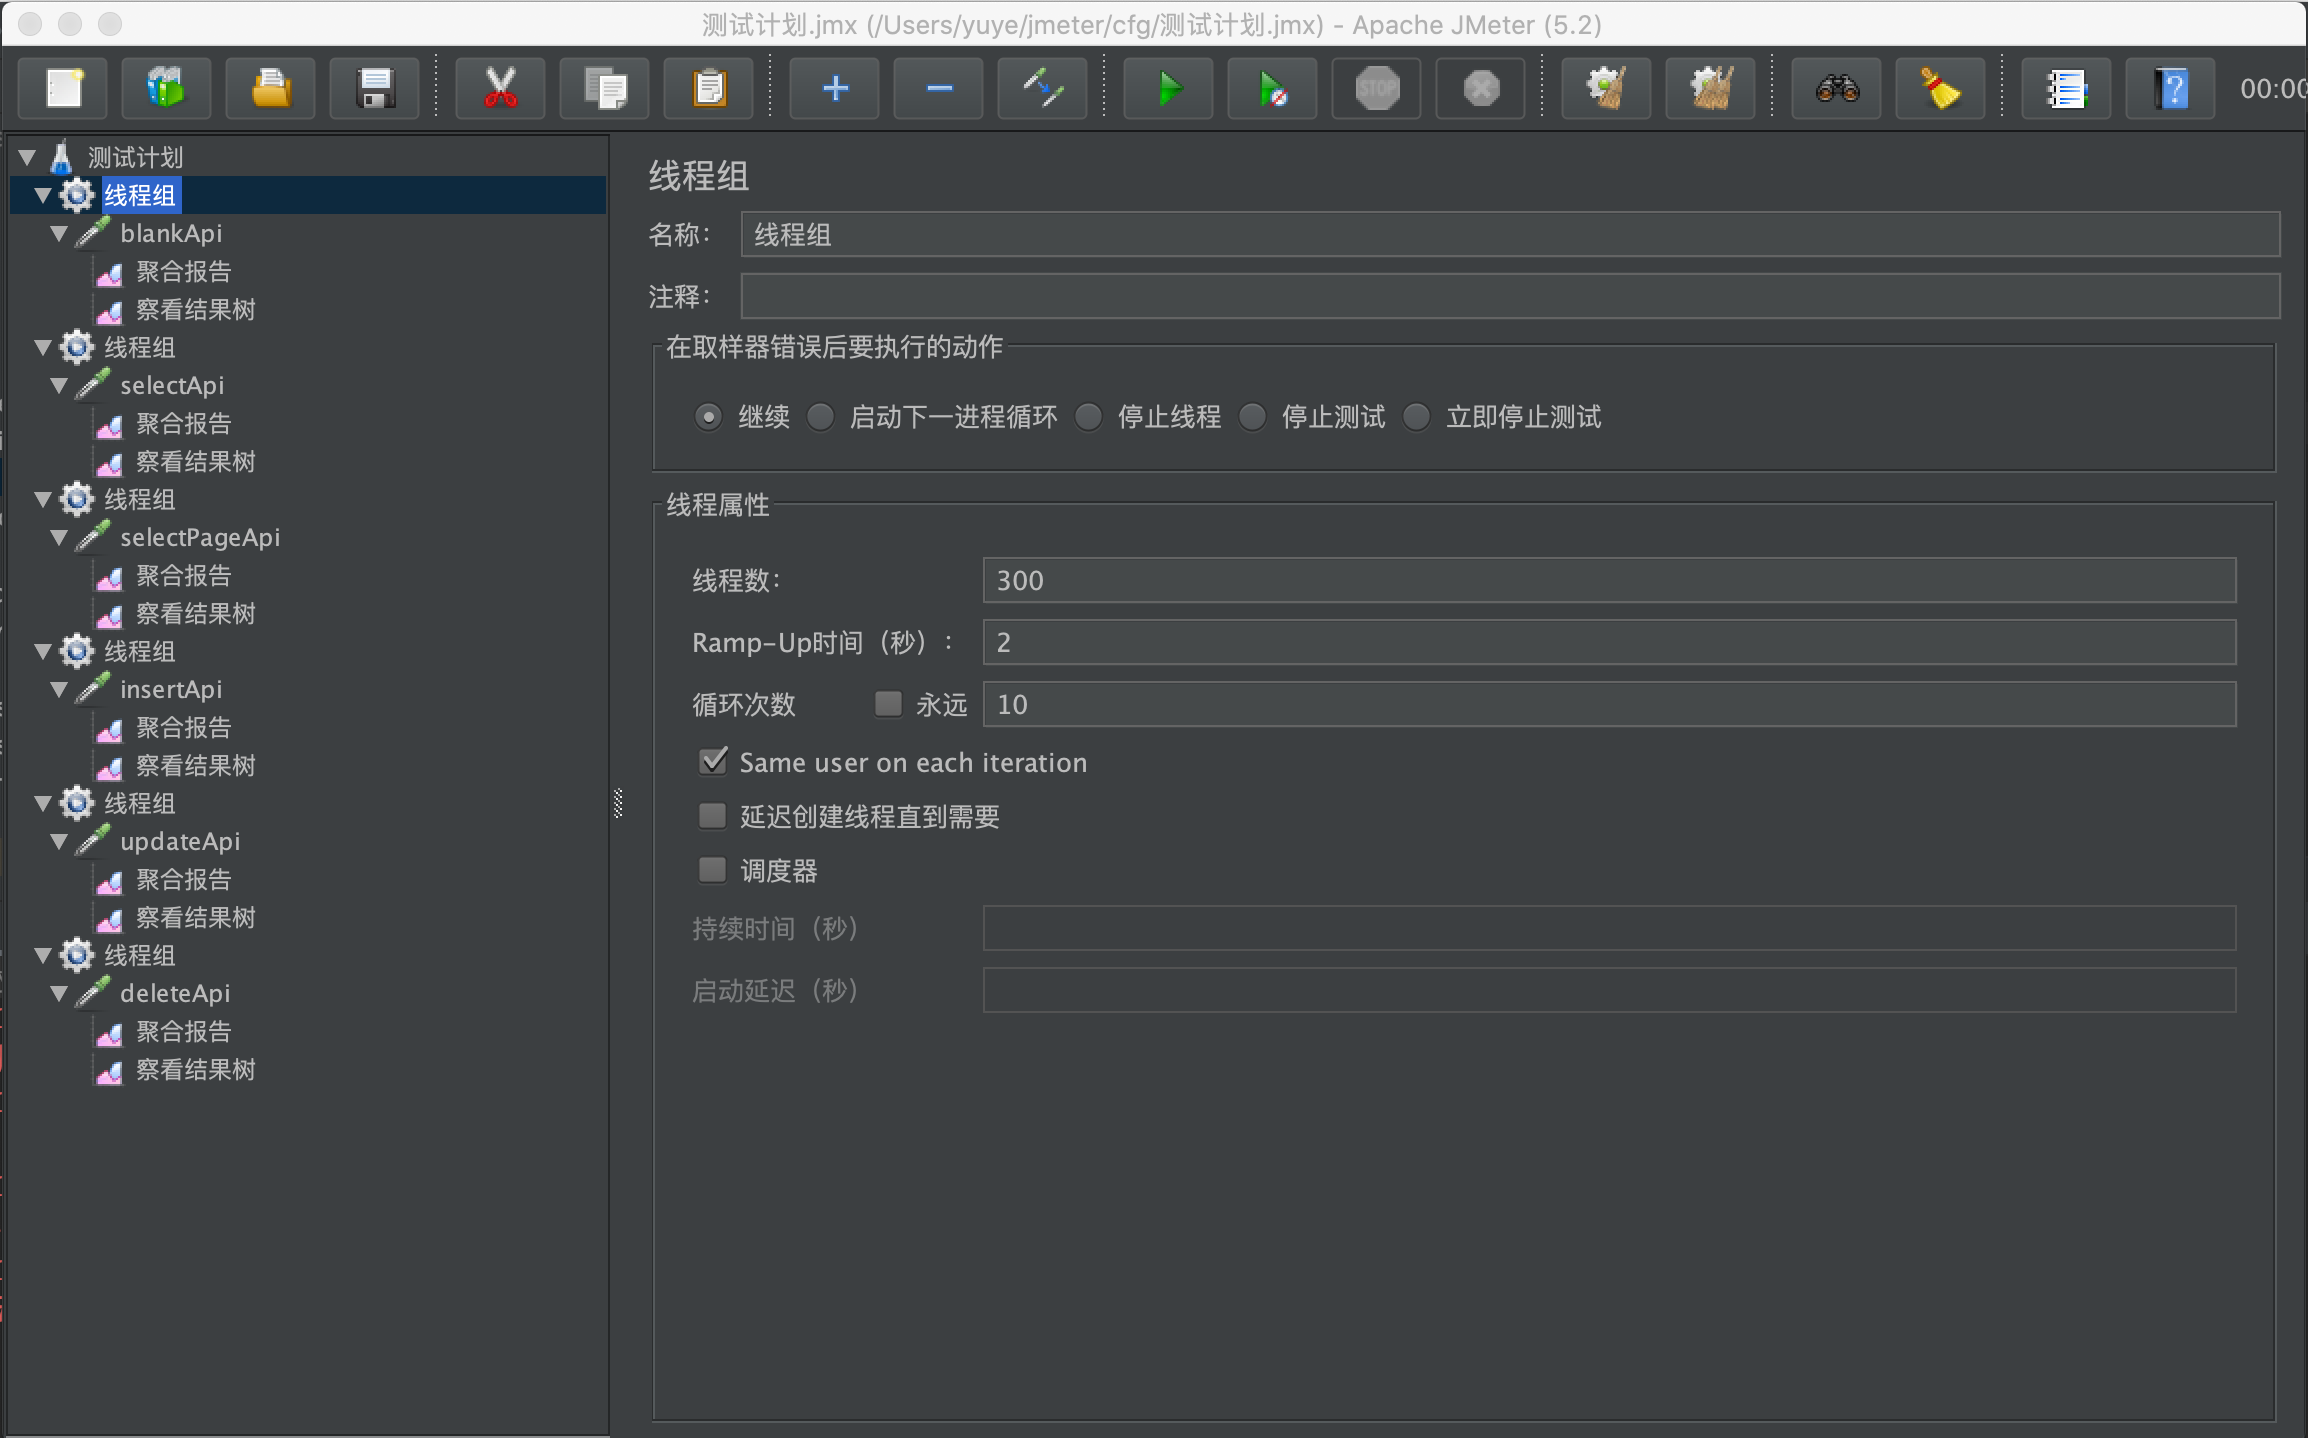Select the blankApi sampler

pyautogui.click(x=171, y=233)
